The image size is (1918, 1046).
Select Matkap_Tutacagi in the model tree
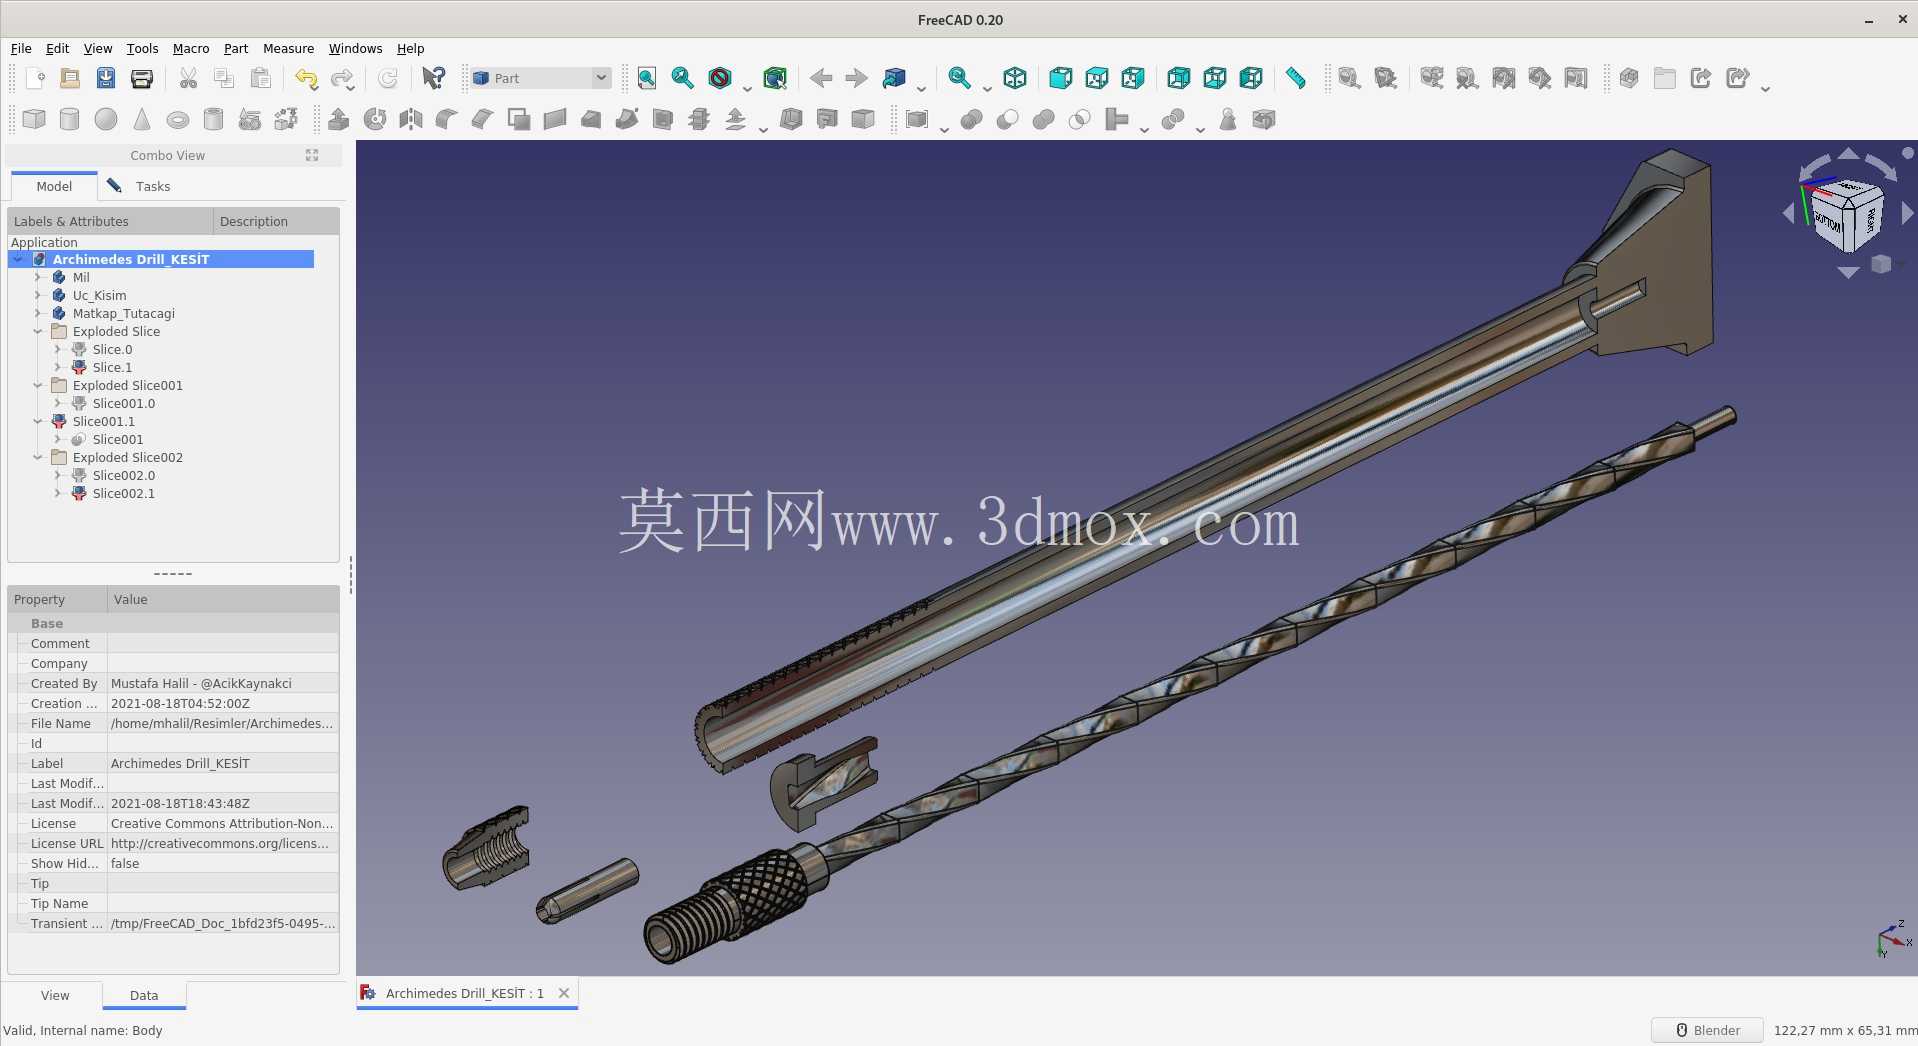tap(123, 313)
